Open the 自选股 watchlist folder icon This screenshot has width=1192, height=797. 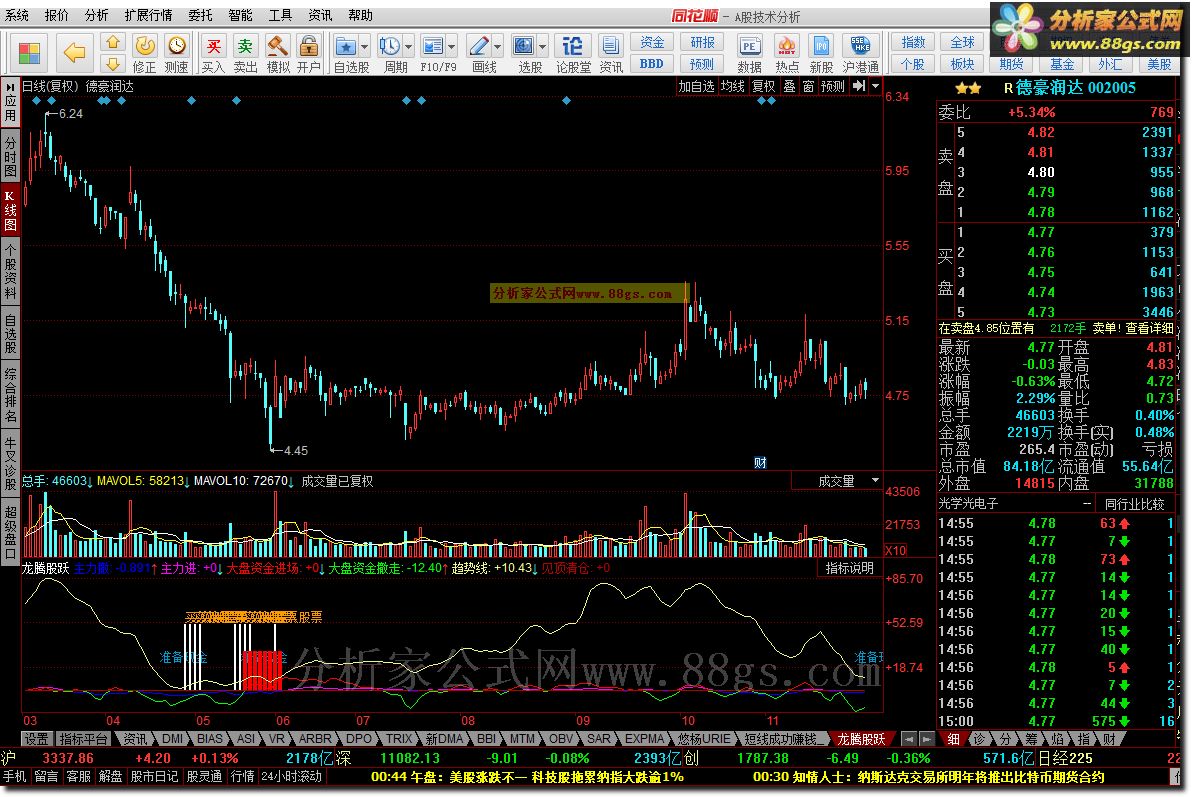(346, 46)
